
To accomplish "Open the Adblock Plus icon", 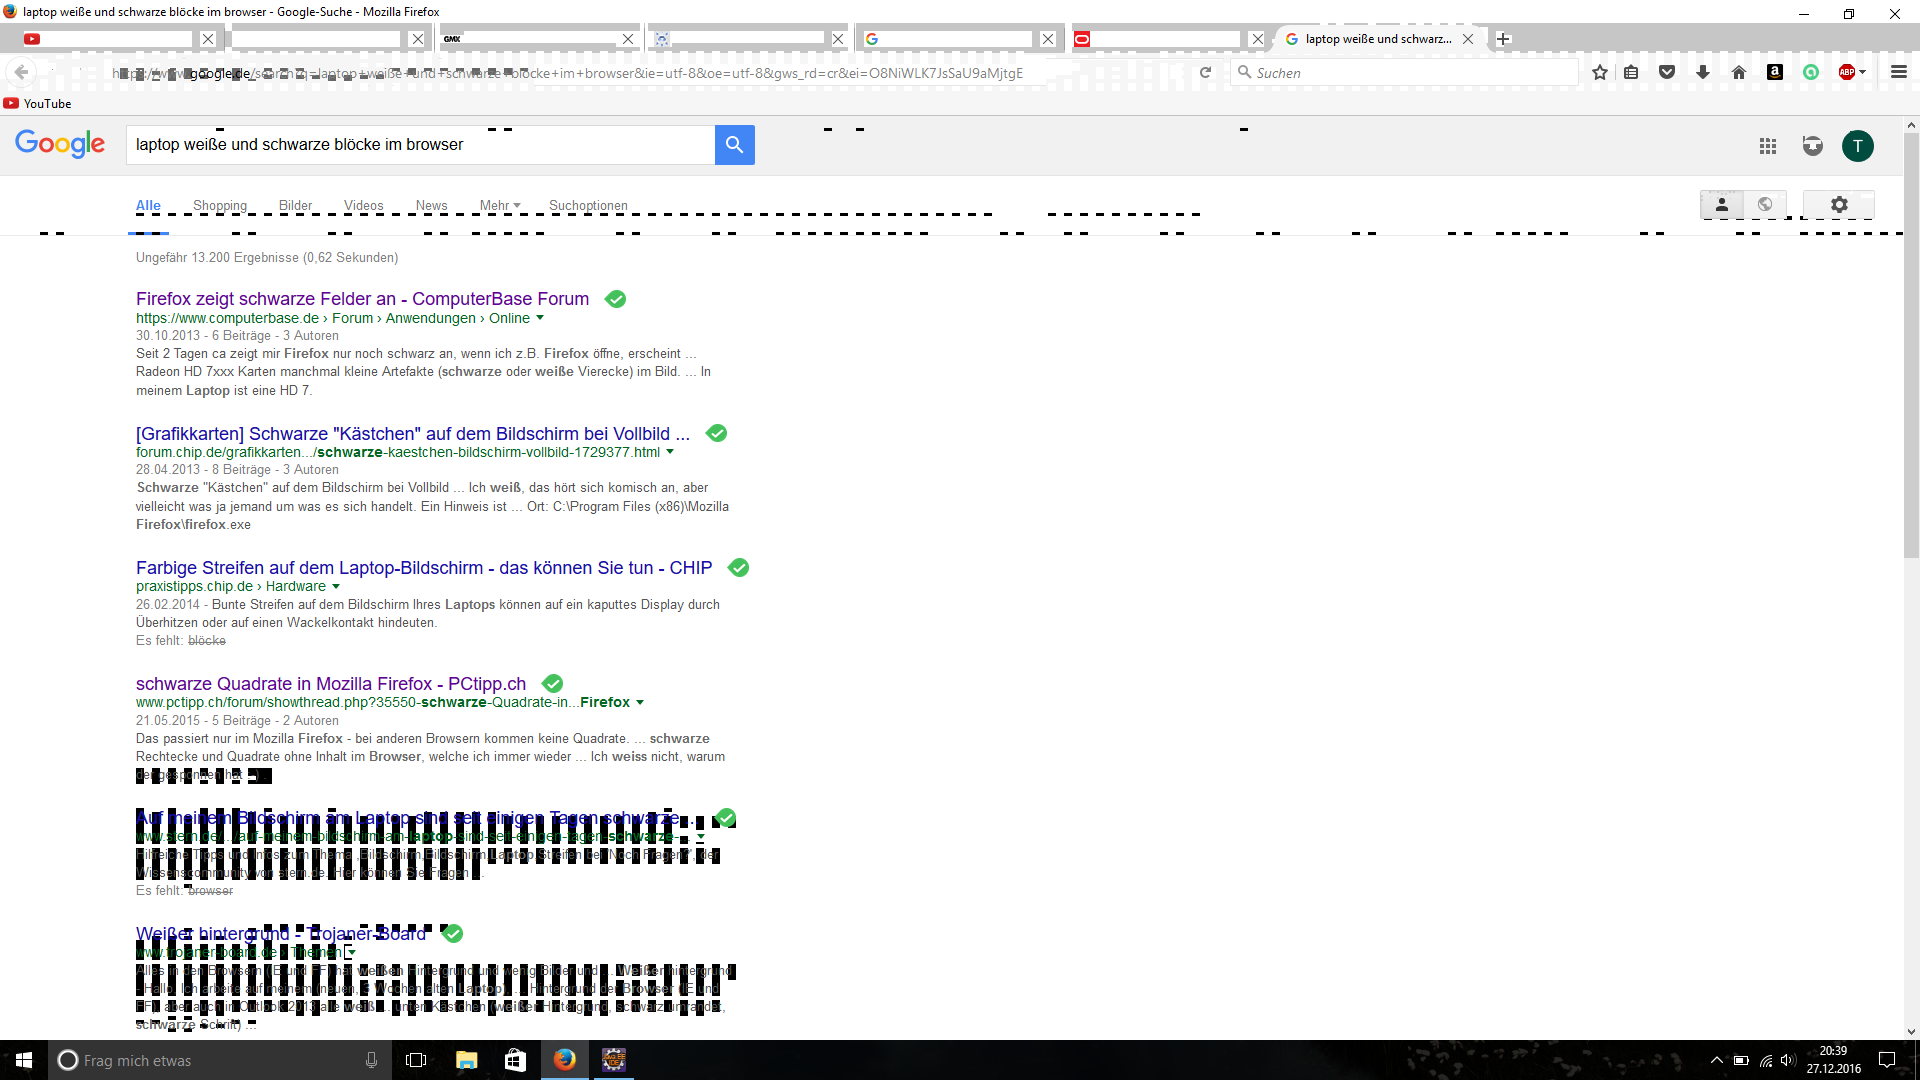I will tap(1847, 72).
